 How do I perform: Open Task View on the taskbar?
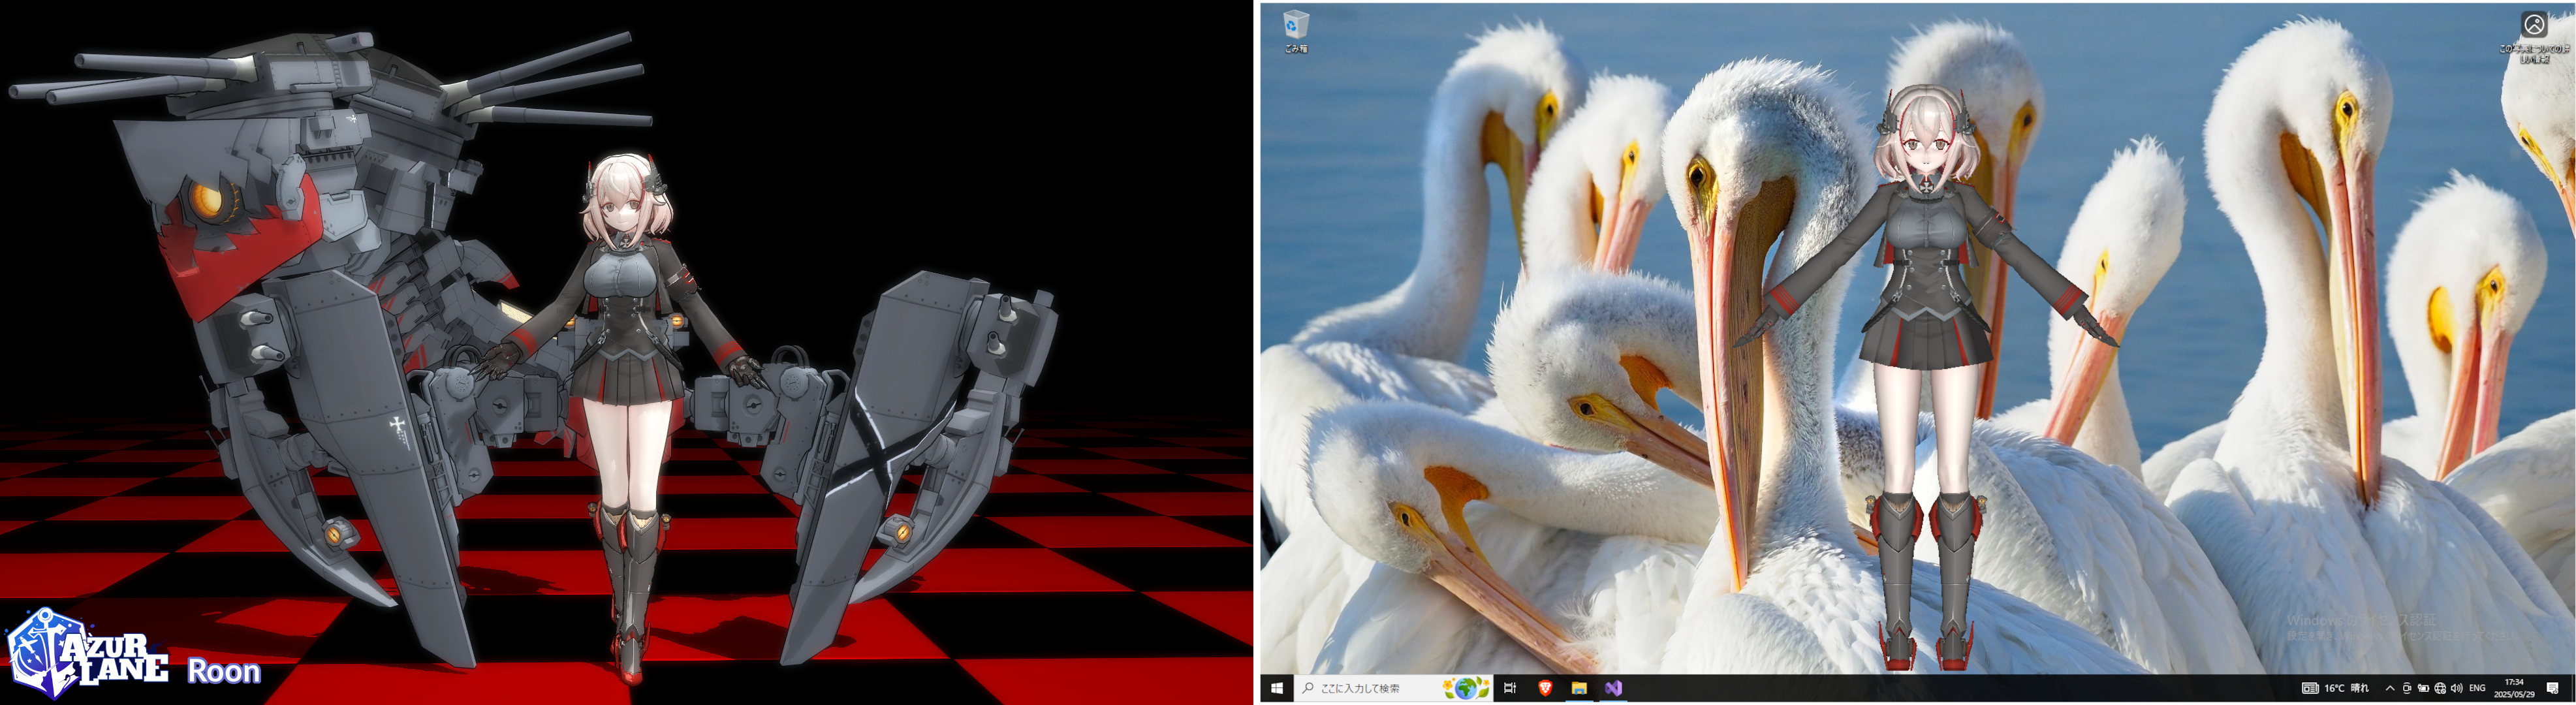point(1510,688)
